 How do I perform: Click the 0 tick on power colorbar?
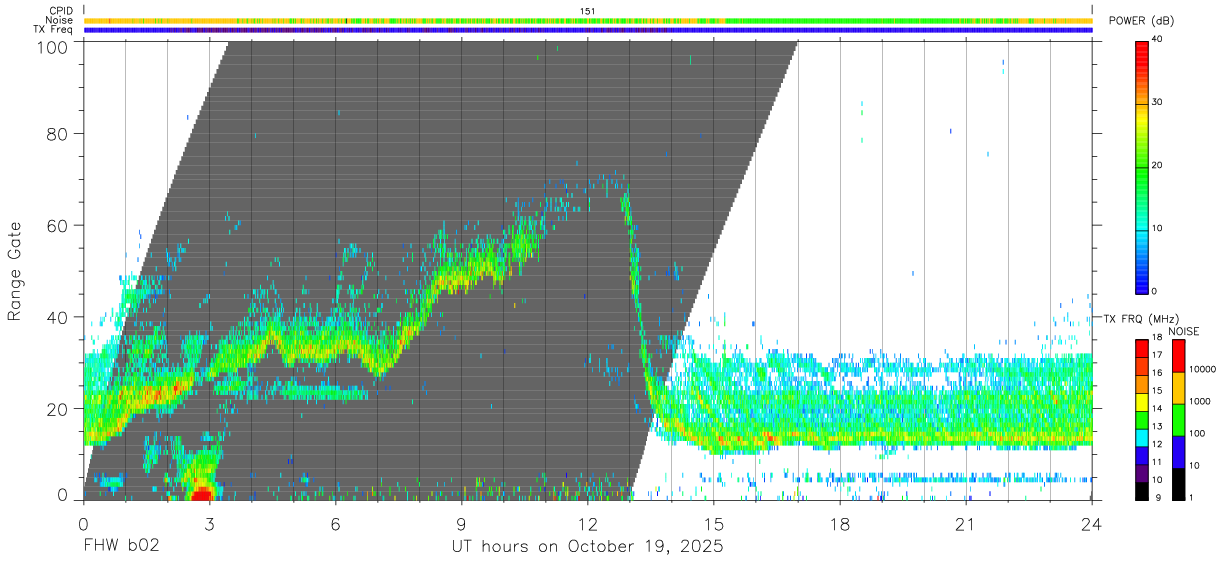click(x=1154, y=291)
